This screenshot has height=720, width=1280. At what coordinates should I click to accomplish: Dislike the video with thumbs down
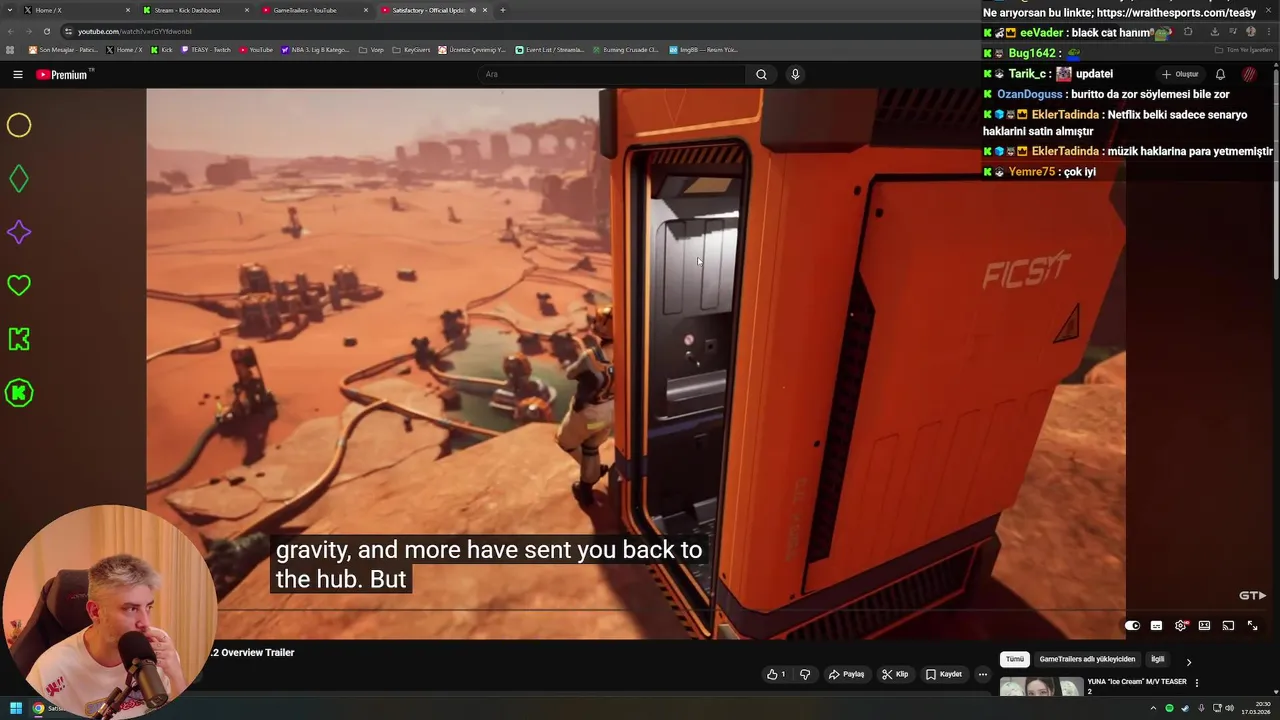point(805,674)
